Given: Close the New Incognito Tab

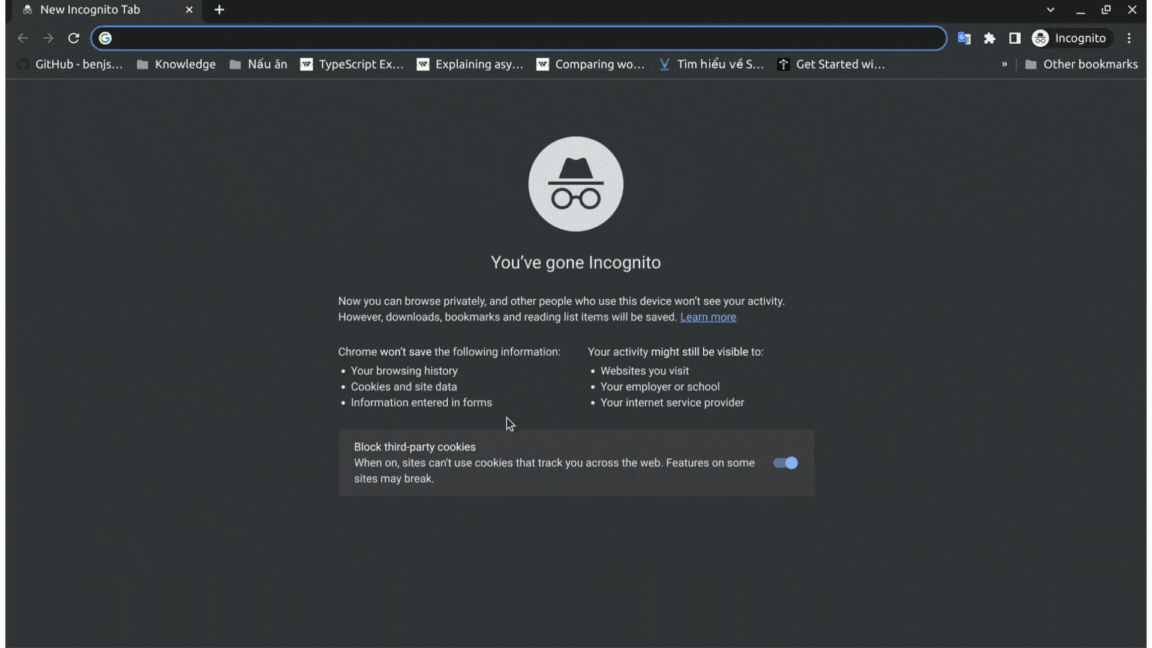Looking at the screenshot, I should click(189, 10).
